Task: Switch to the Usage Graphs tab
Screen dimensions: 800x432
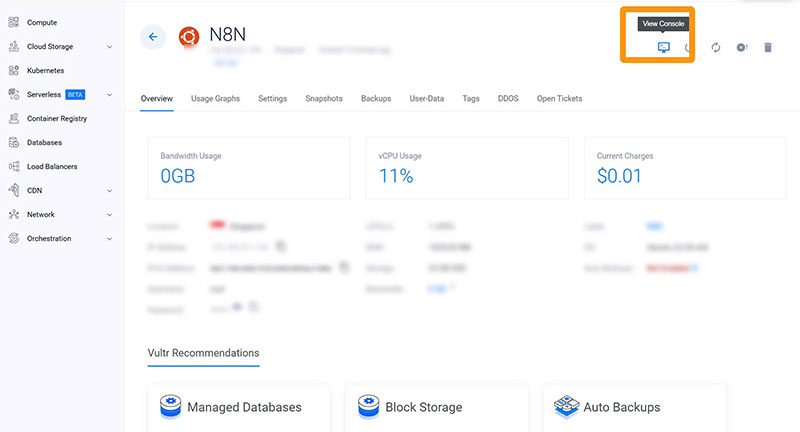Action: [215, 99]
